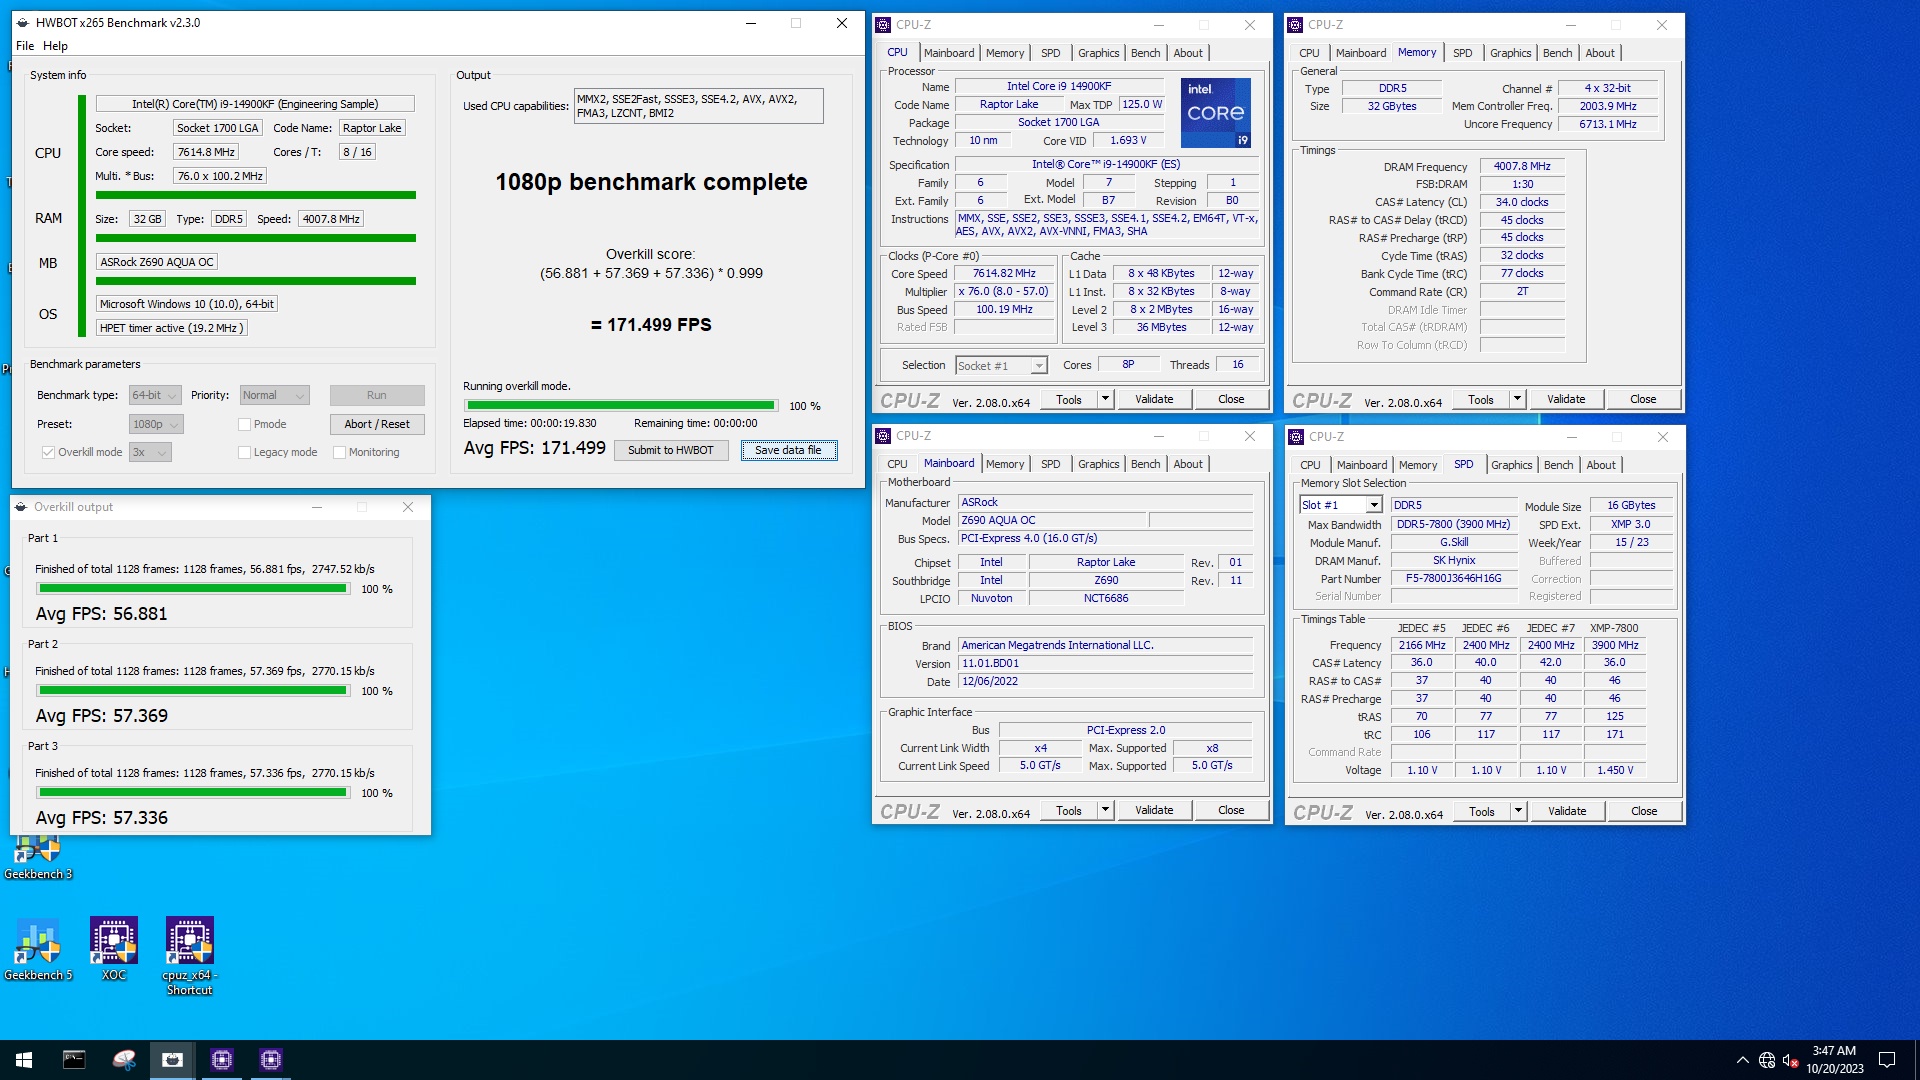Open the Windows Start menu
The image size is (1920, 1080).
click(24, 1060)
